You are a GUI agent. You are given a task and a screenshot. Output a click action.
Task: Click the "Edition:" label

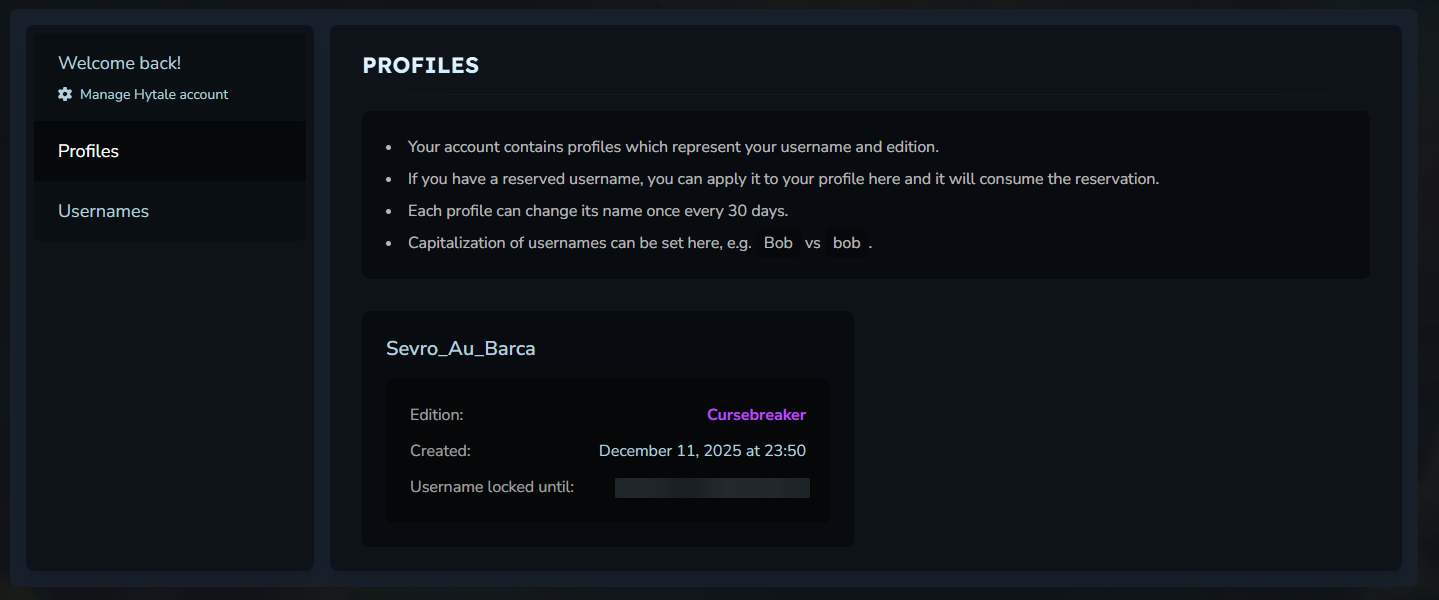click(437, 415)
